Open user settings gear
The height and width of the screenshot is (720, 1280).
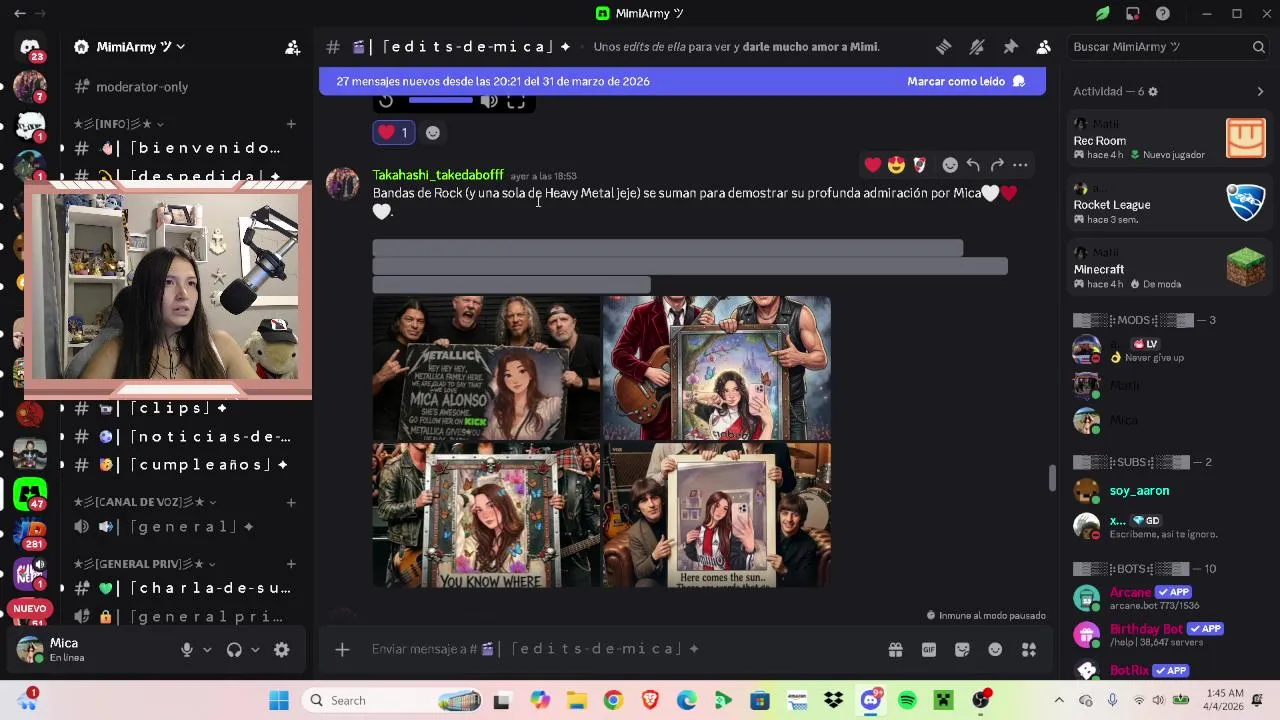(x=282, y=650)
